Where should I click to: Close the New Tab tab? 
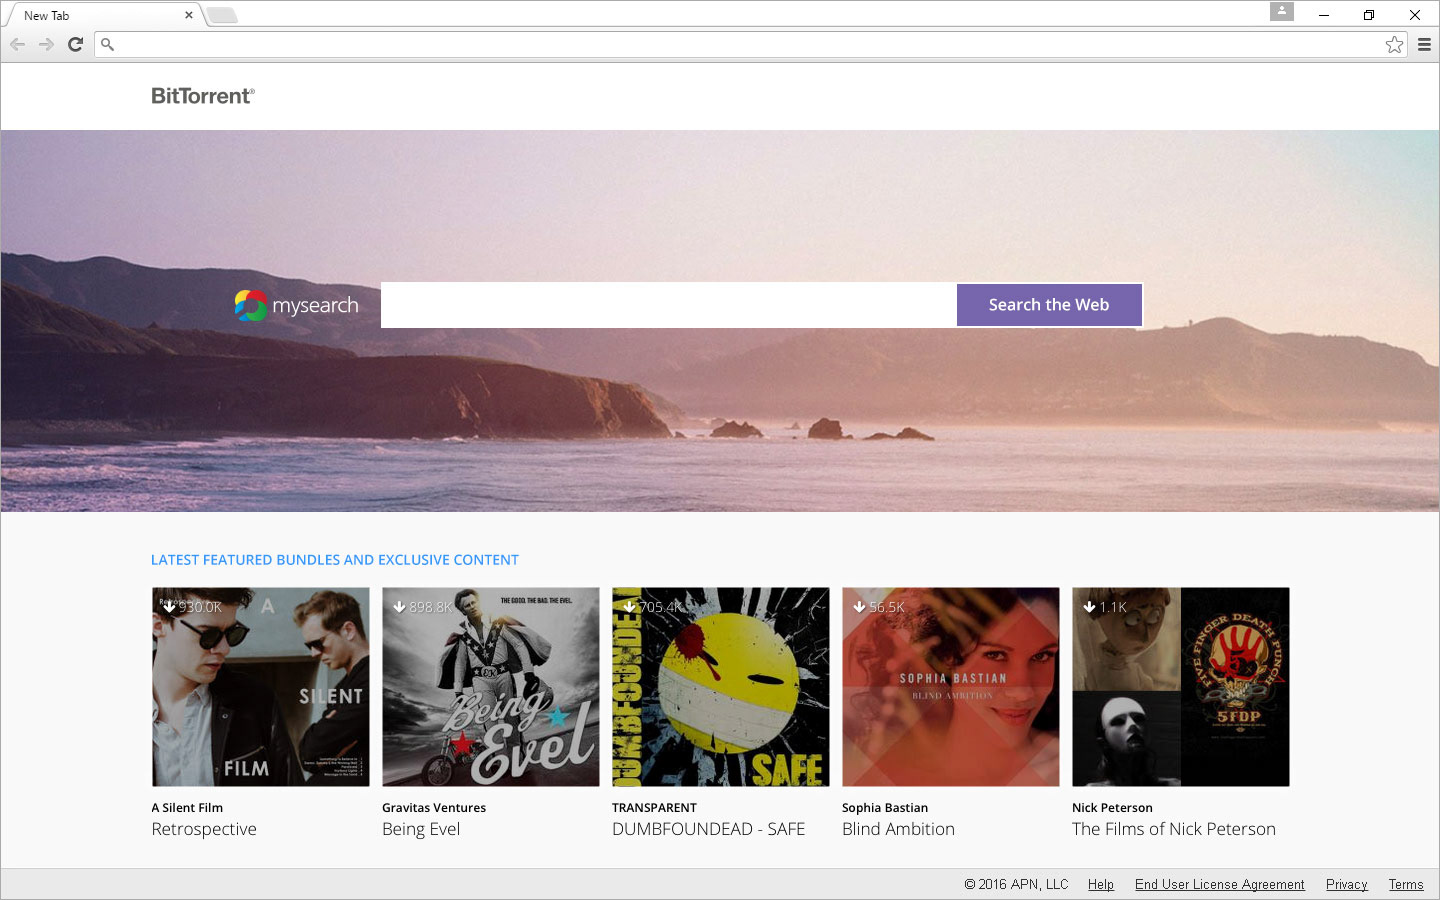pyautogui.click(x=188, y=15)
